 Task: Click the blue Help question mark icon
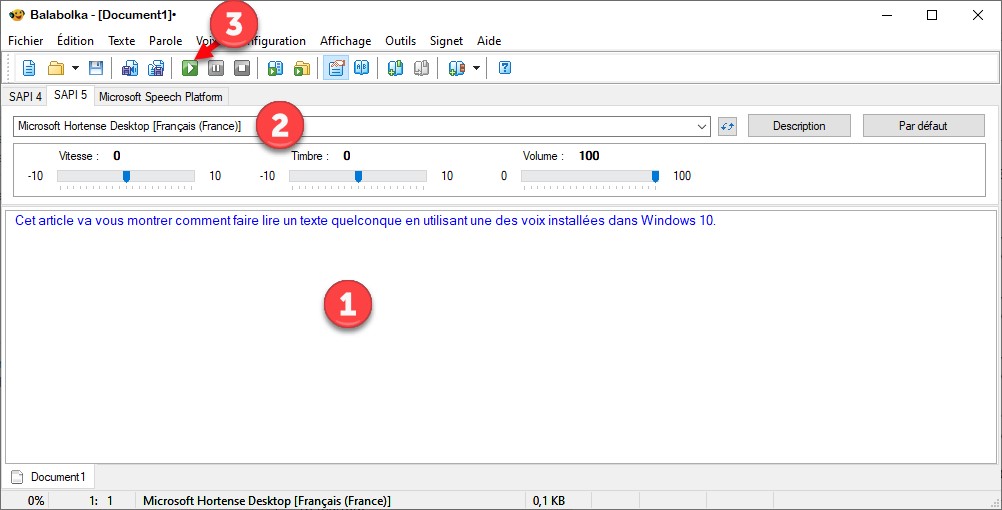tap(505, 68)
